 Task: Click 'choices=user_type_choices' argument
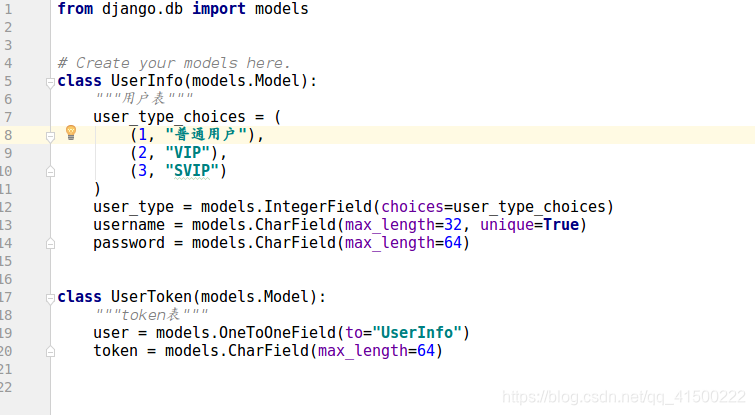(x=493, y=207)
